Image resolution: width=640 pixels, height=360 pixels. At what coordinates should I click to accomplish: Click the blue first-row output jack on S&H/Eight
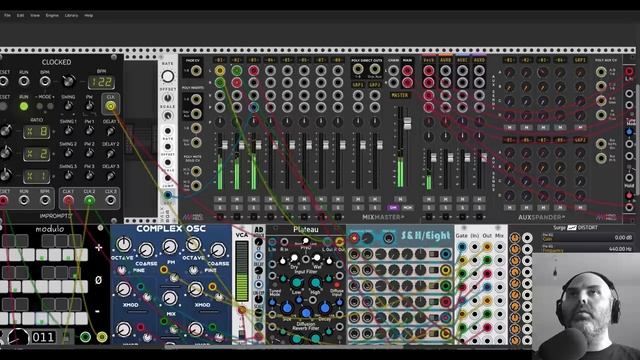click(x=446, y=254)
